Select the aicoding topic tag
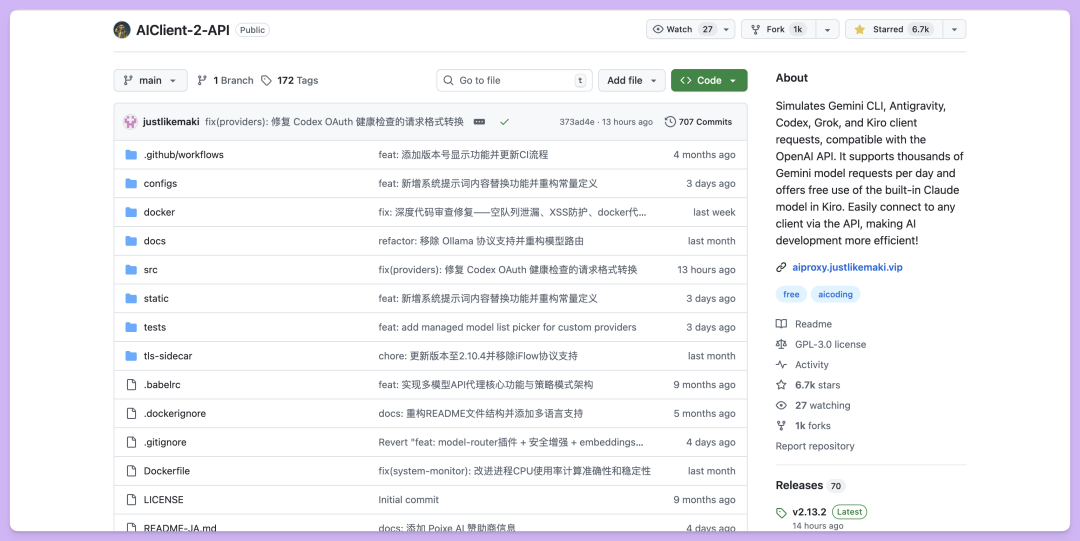 tap(835, 294)
